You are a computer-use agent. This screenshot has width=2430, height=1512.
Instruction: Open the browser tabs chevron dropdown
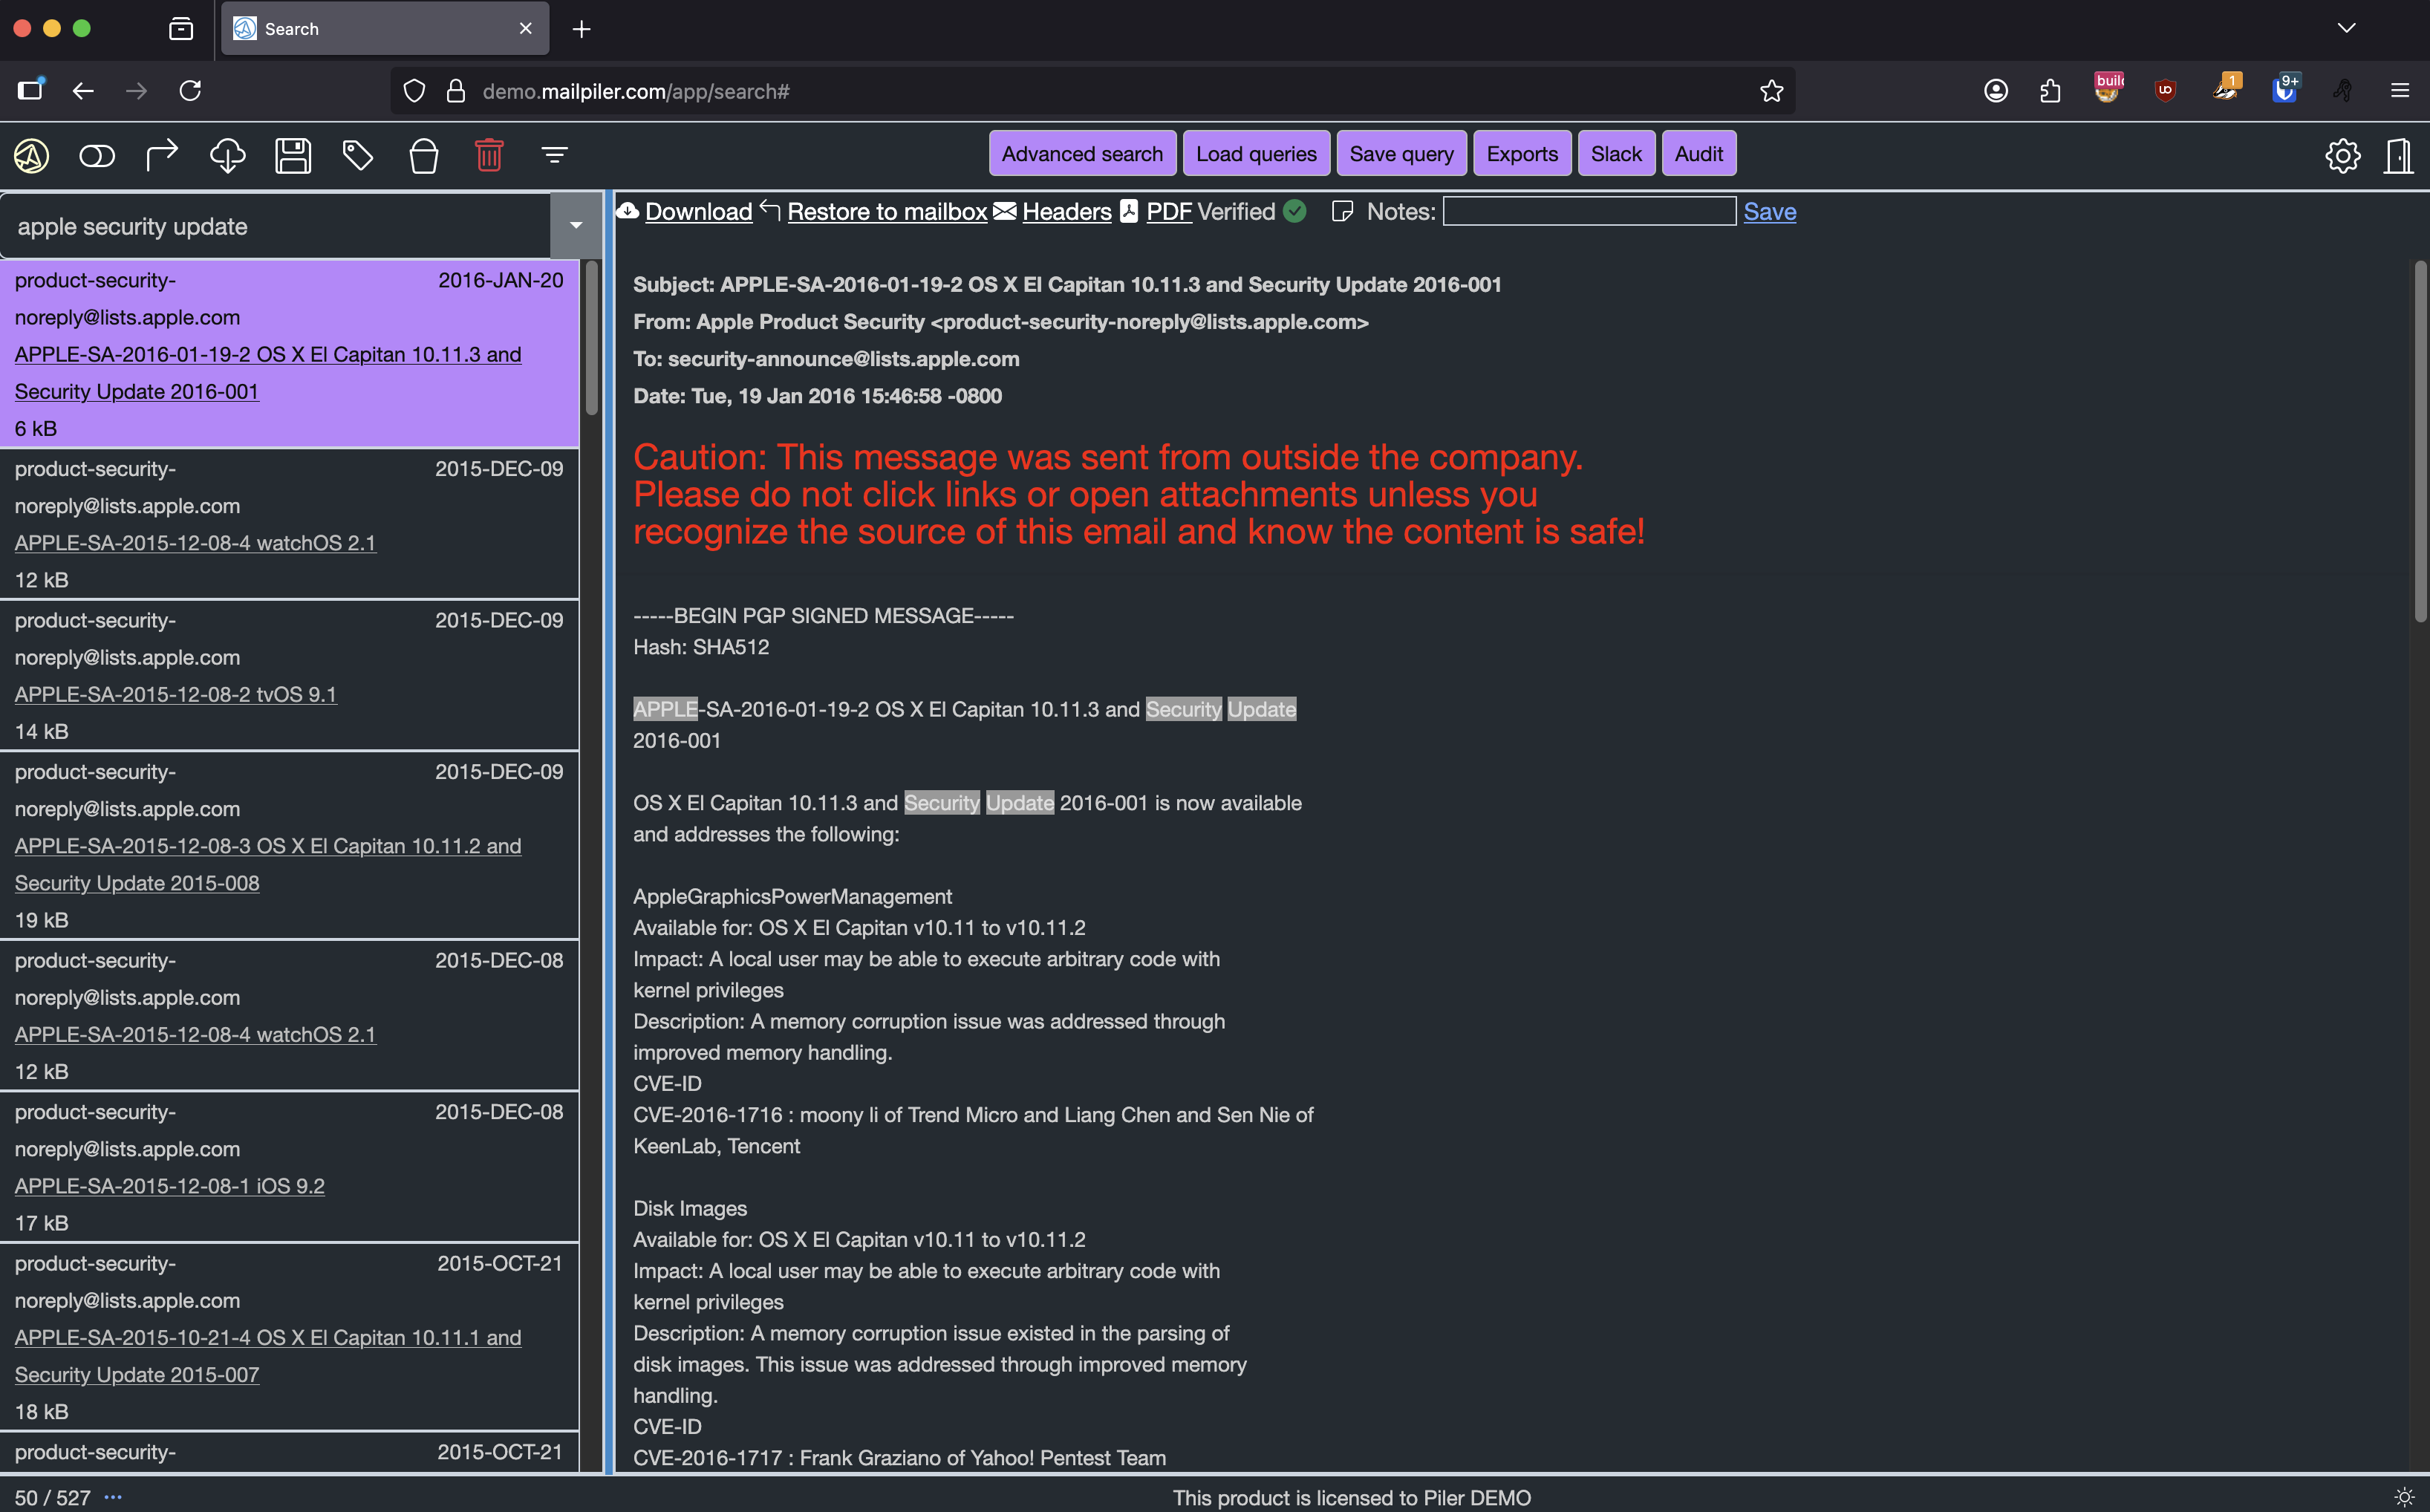click(2346, 28)
